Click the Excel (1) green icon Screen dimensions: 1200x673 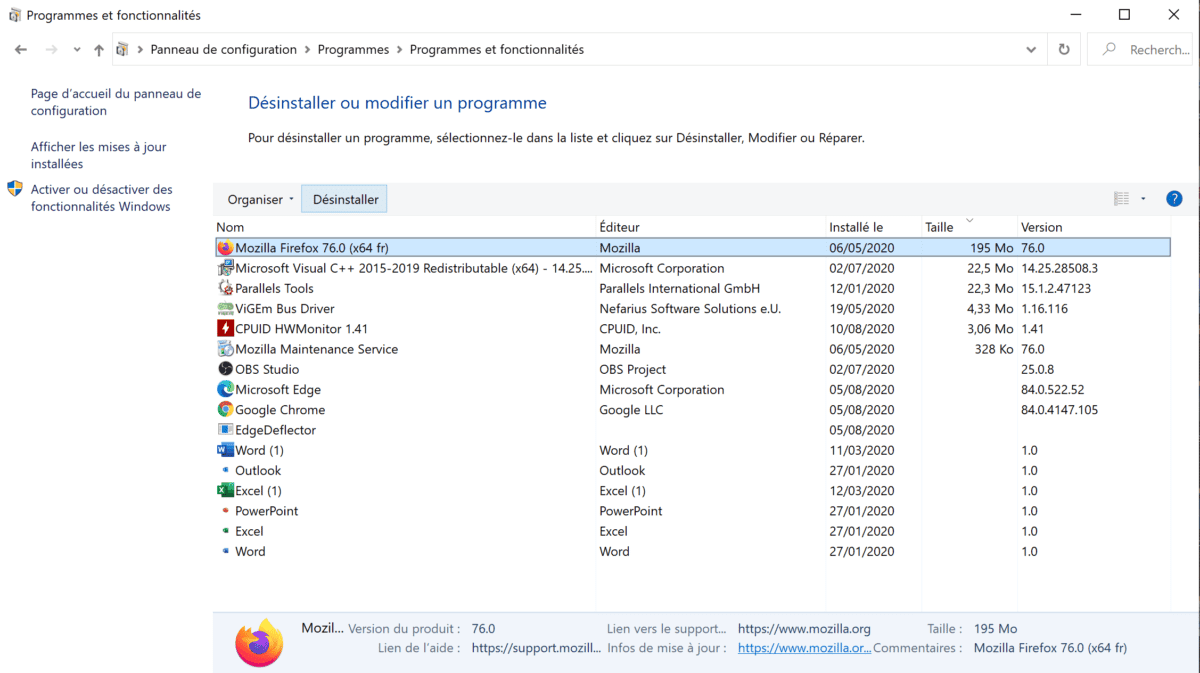tap(225, 491)
